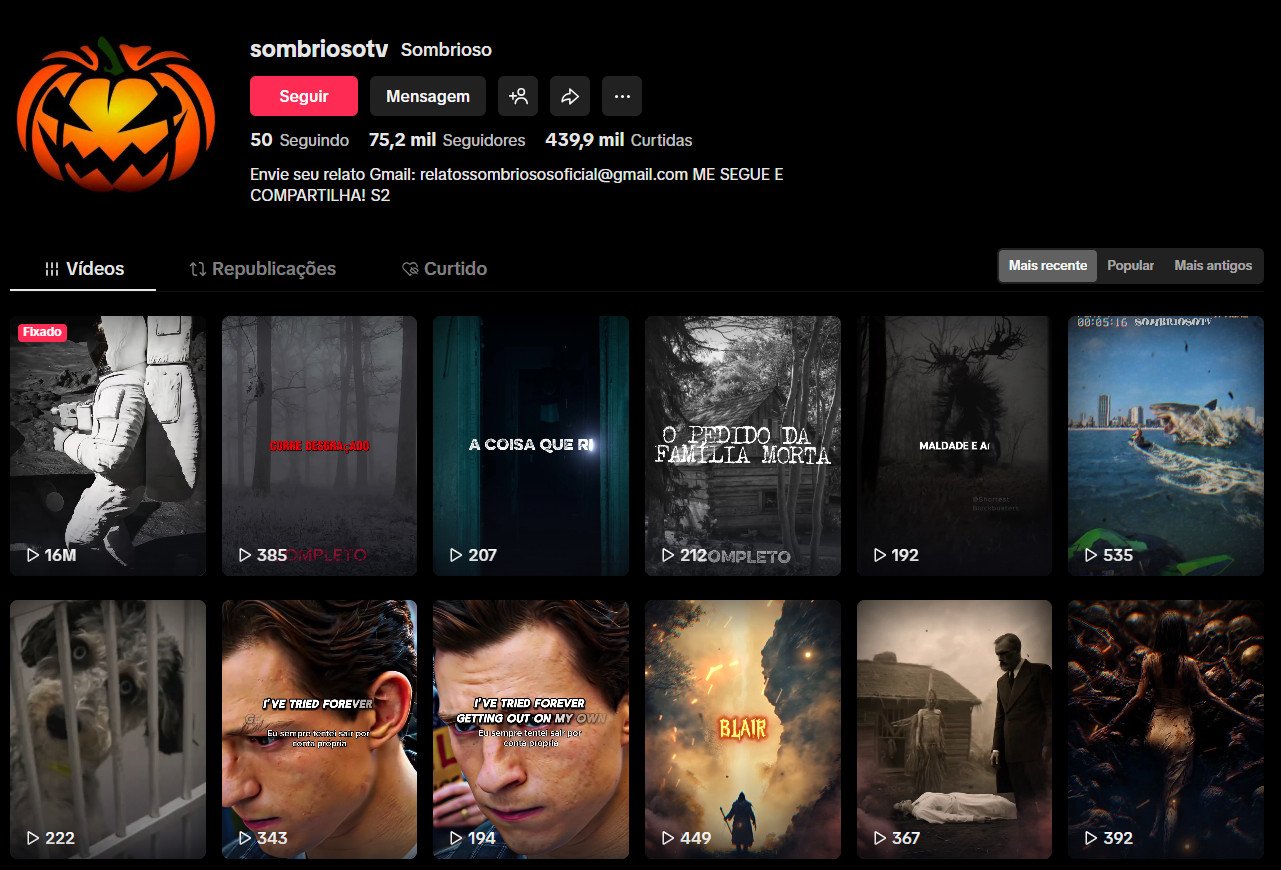Open the shark attack video thumbnail
Screen dimensions: 1281x870
1165,445
